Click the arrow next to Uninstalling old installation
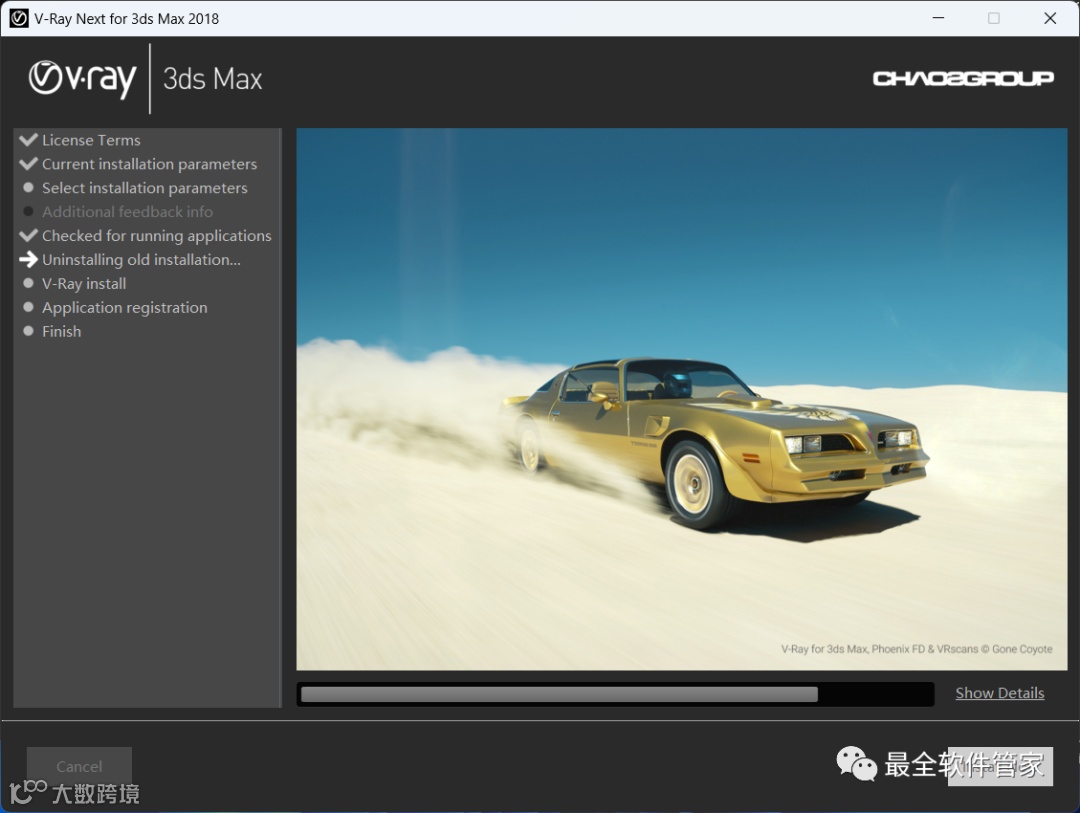 (x=28, y=259)
